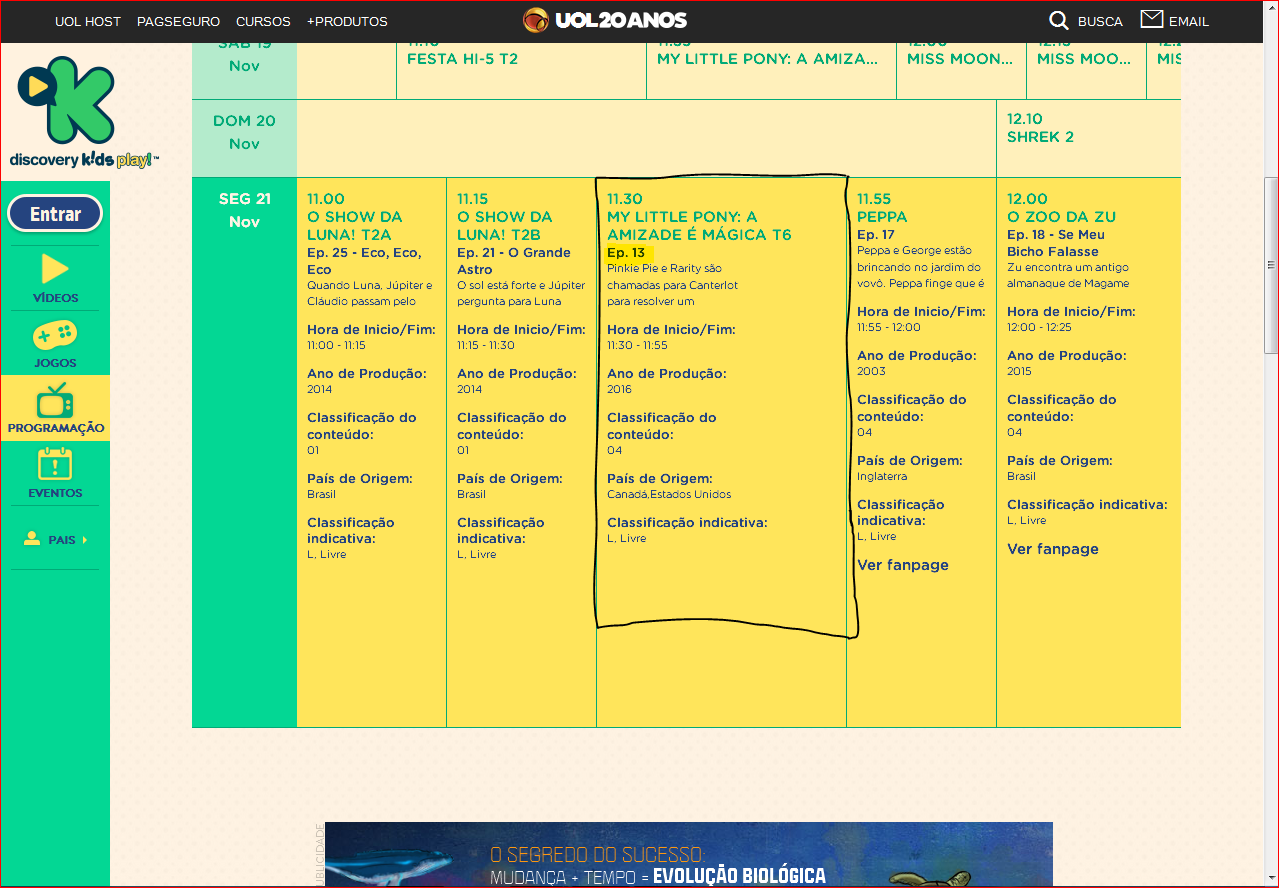Open the Vídeos play icon
The height and width of the screenshot is (888, 1279).
click(55, 269)
